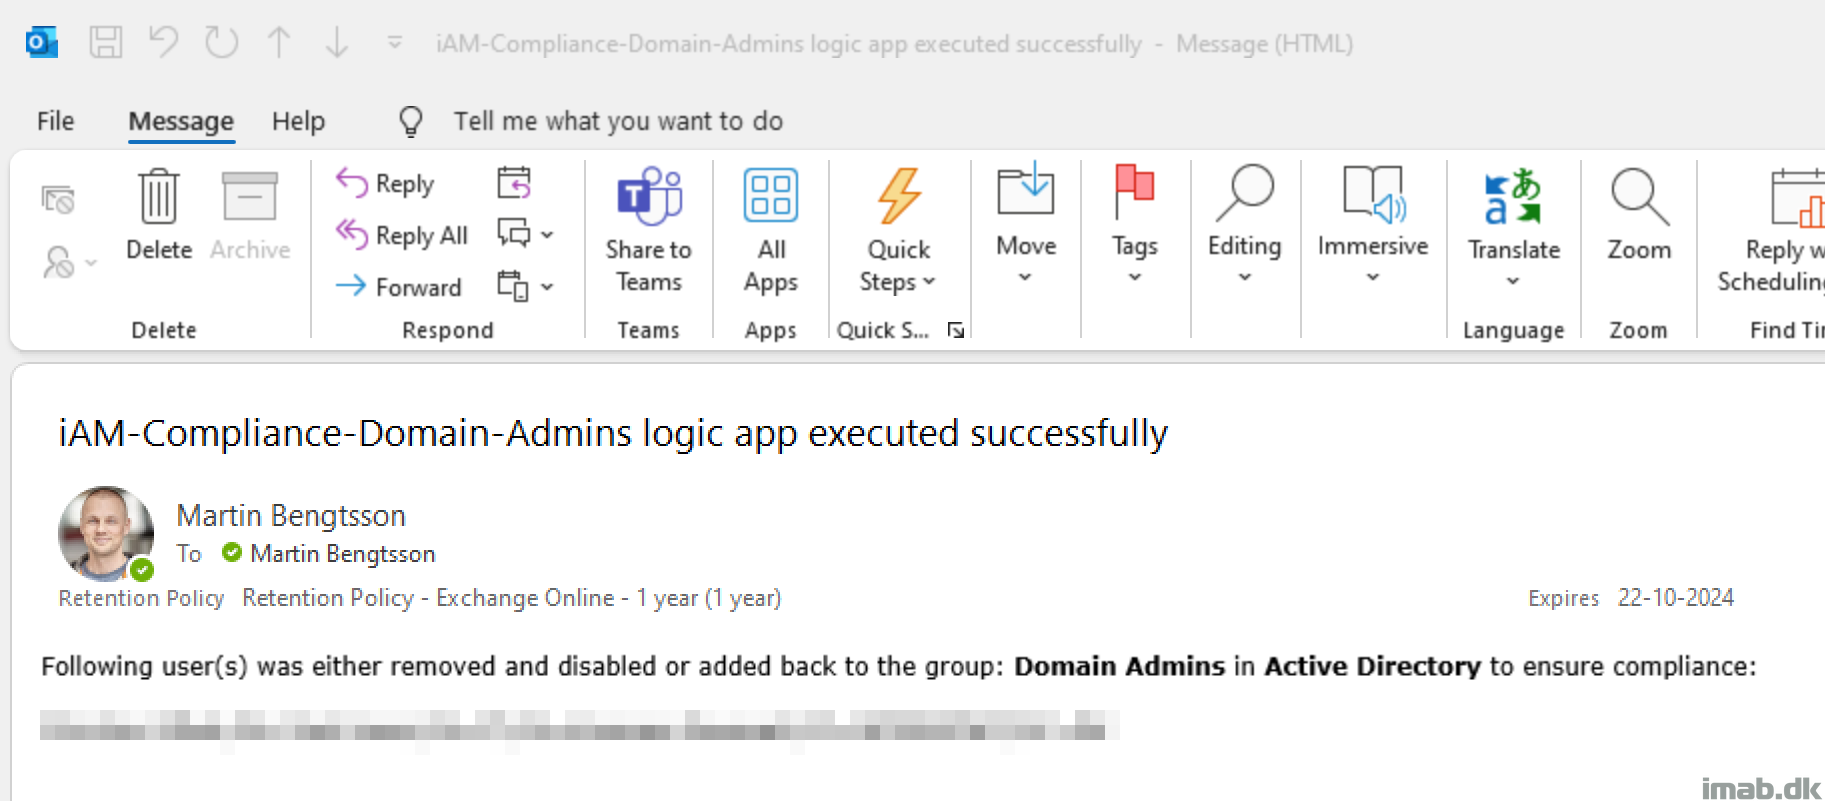This screenshot has width=1825, height=801.
Task: Share to Teams
Action: pyautogui.click(x=649, y=230)
